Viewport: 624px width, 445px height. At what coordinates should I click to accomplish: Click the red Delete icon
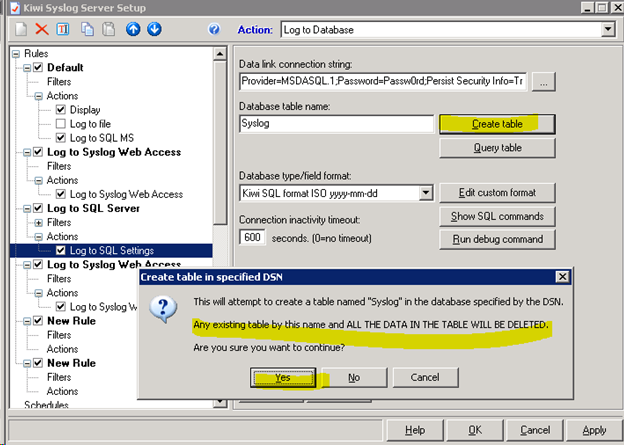41,29
